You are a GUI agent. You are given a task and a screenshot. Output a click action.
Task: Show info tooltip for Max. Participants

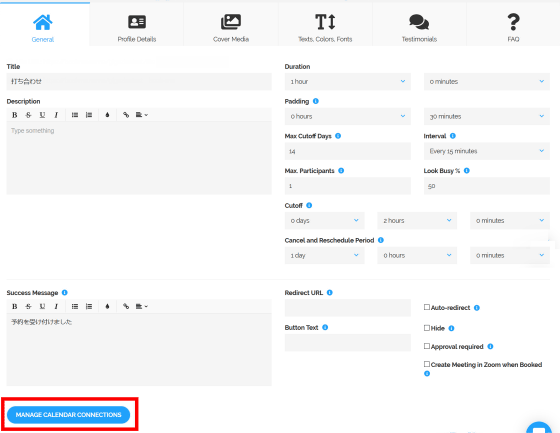(341, 170)
